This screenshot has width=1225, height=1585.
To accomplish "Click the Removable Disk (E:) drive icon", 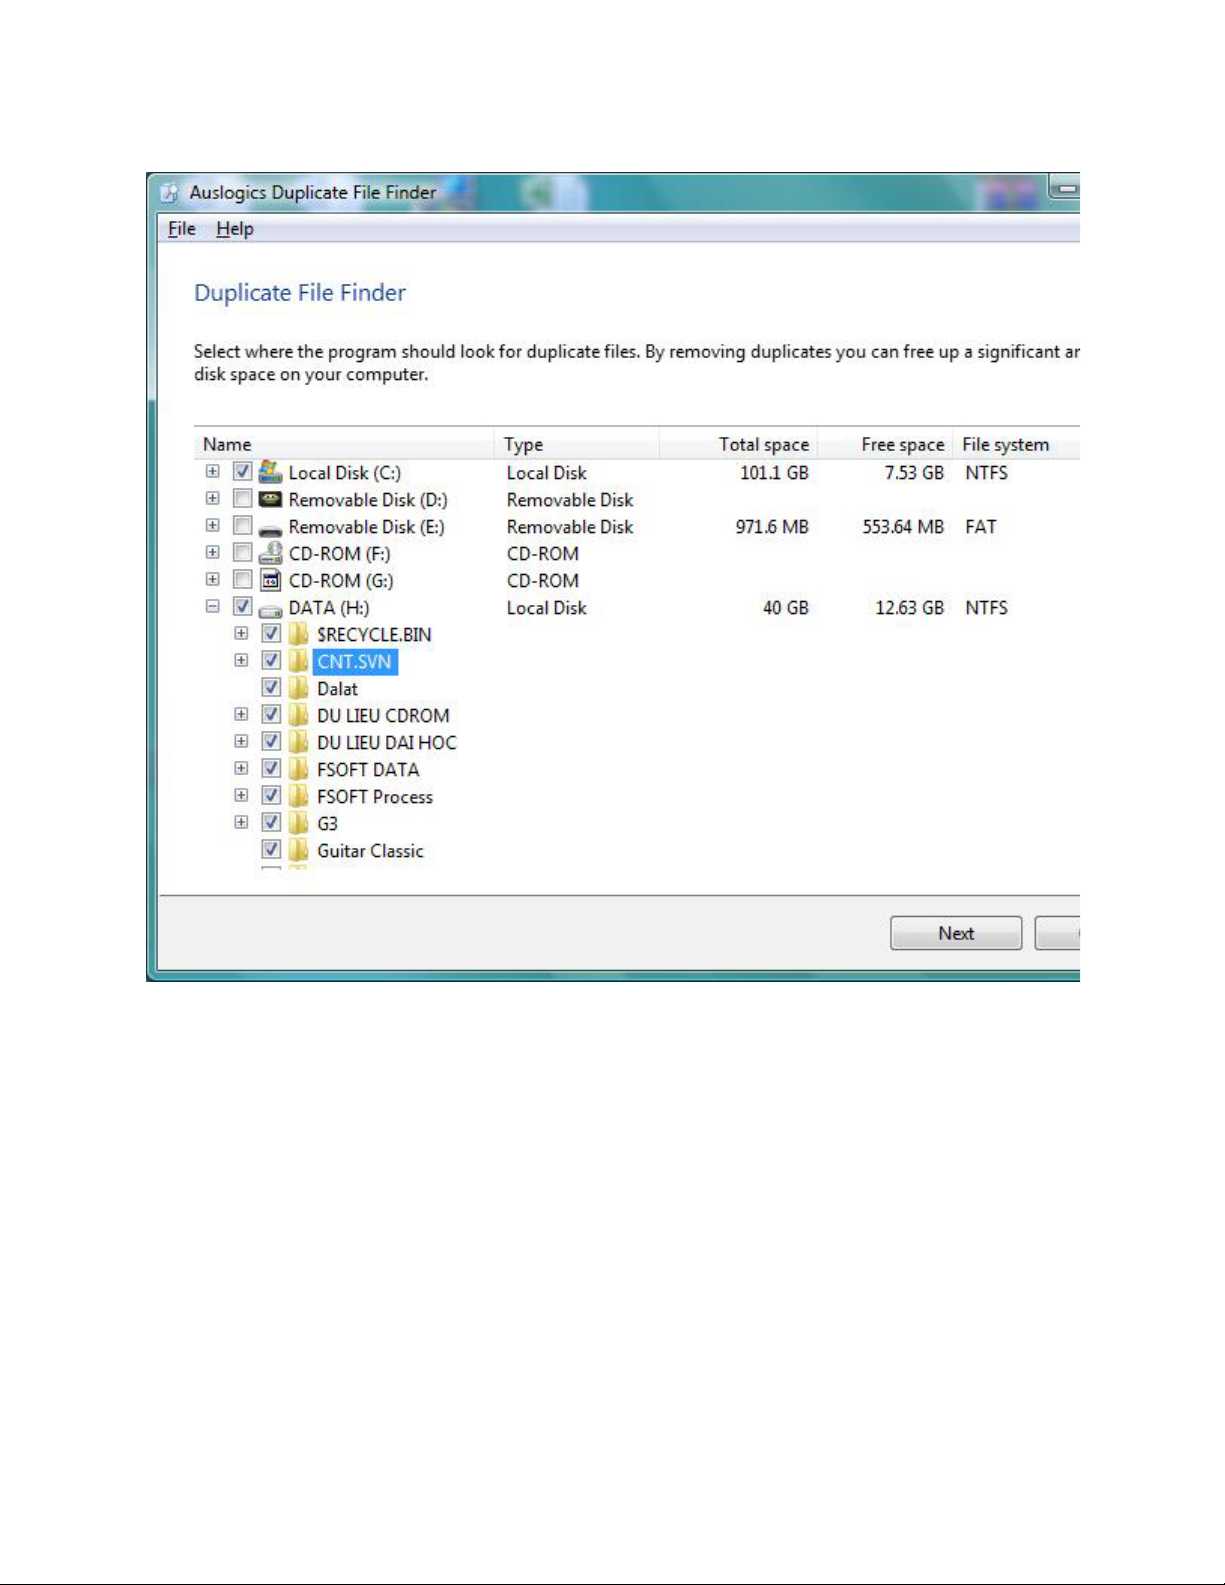I will coord(270,527).
